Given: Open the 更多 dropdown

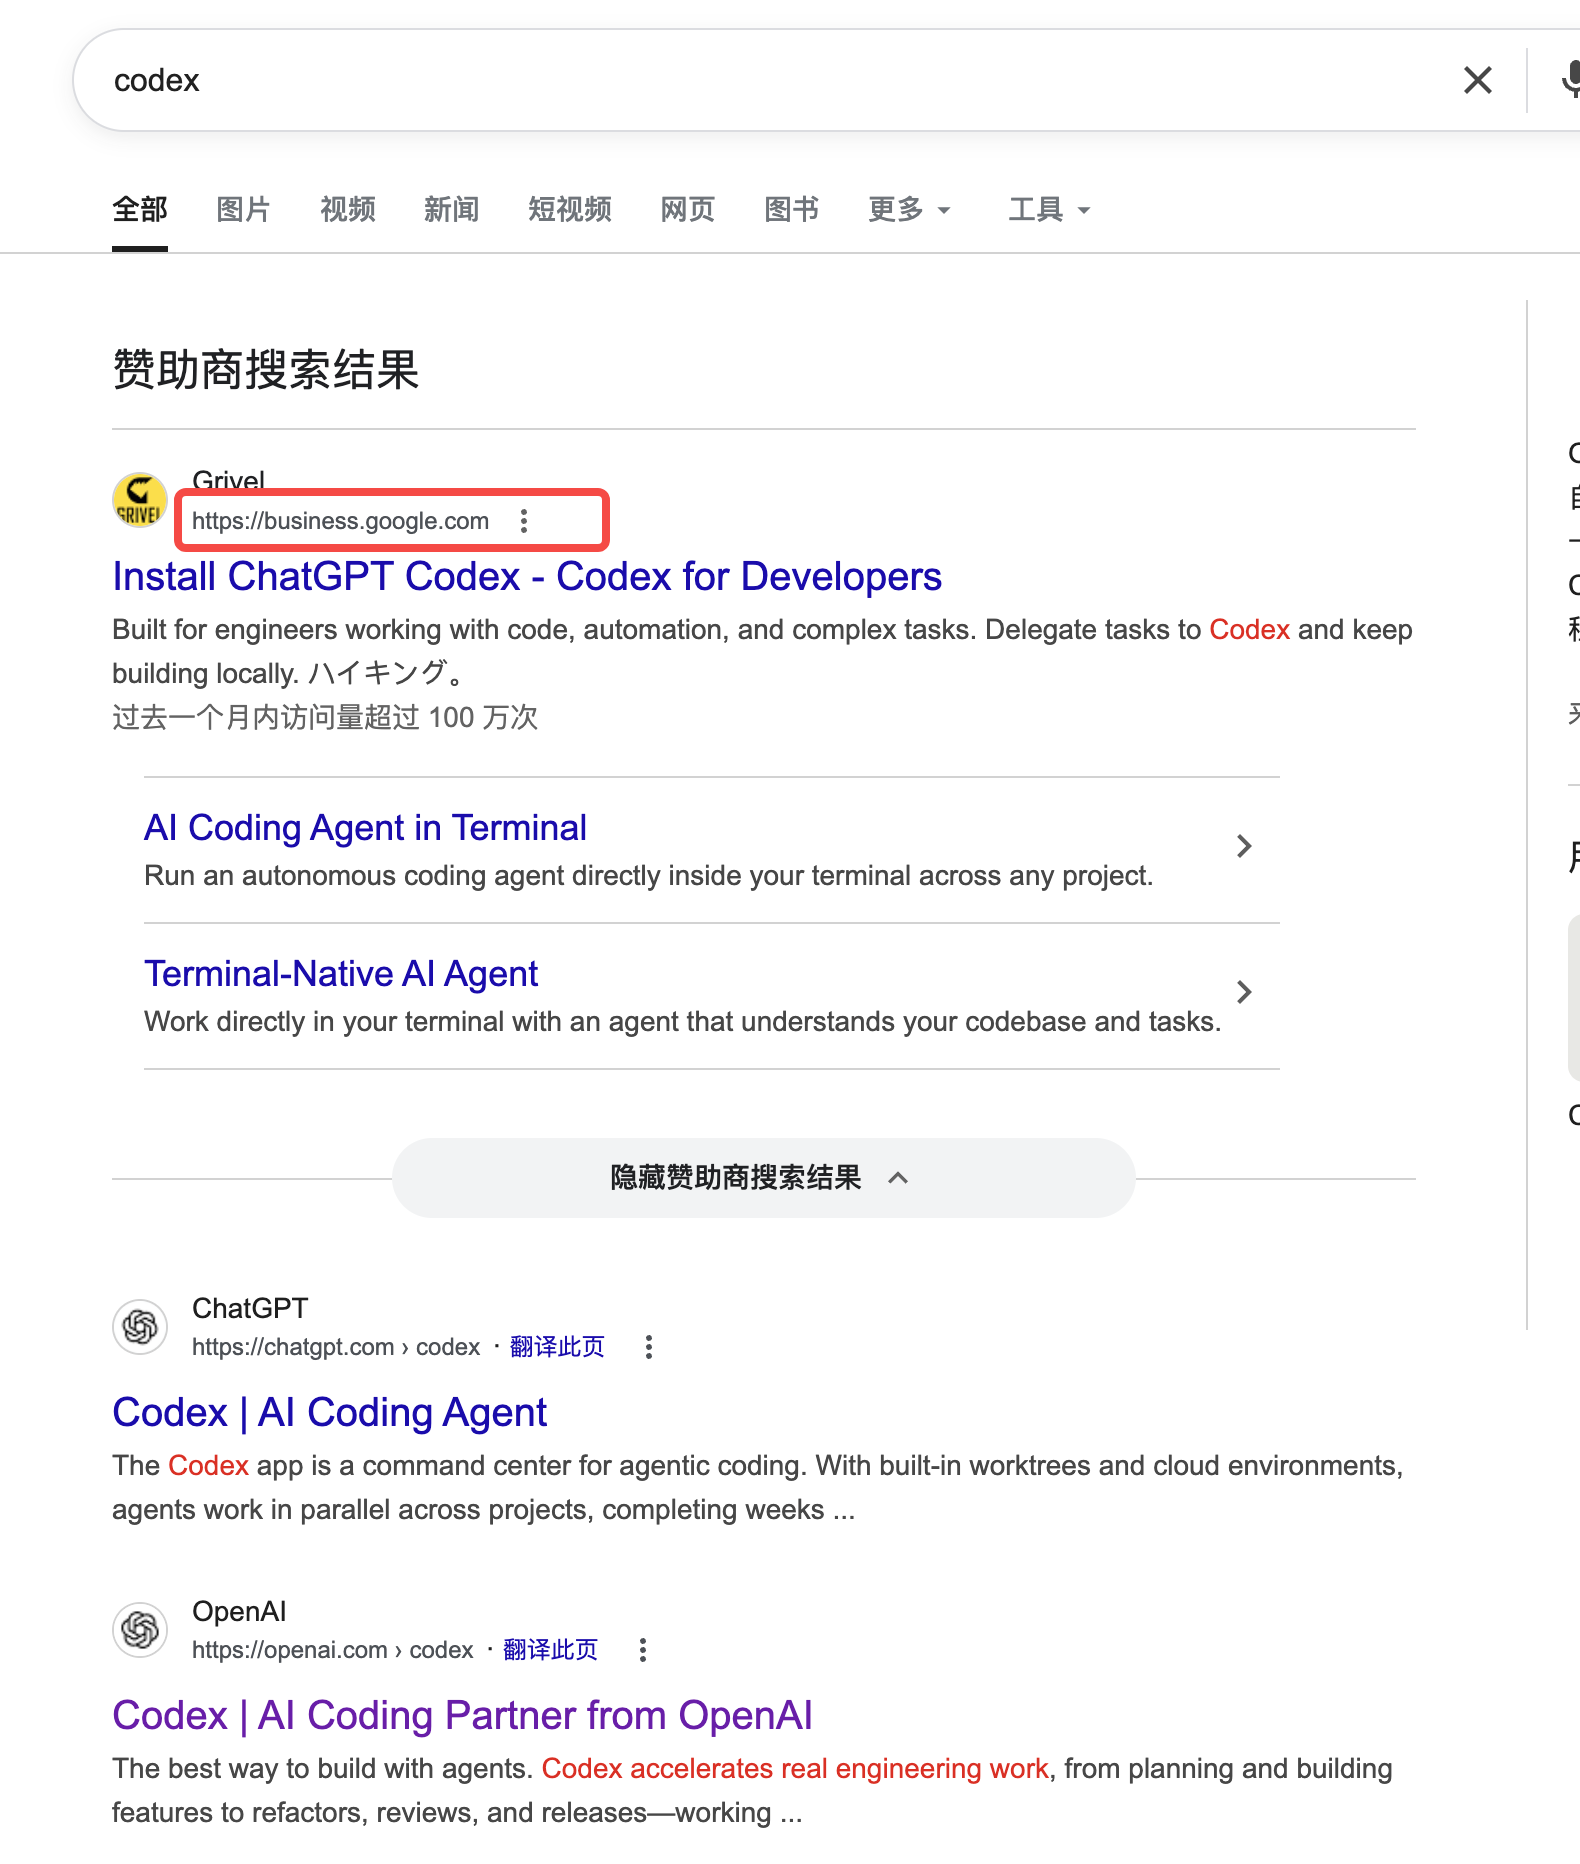Looking at the screenshot, I should (909, 210).
